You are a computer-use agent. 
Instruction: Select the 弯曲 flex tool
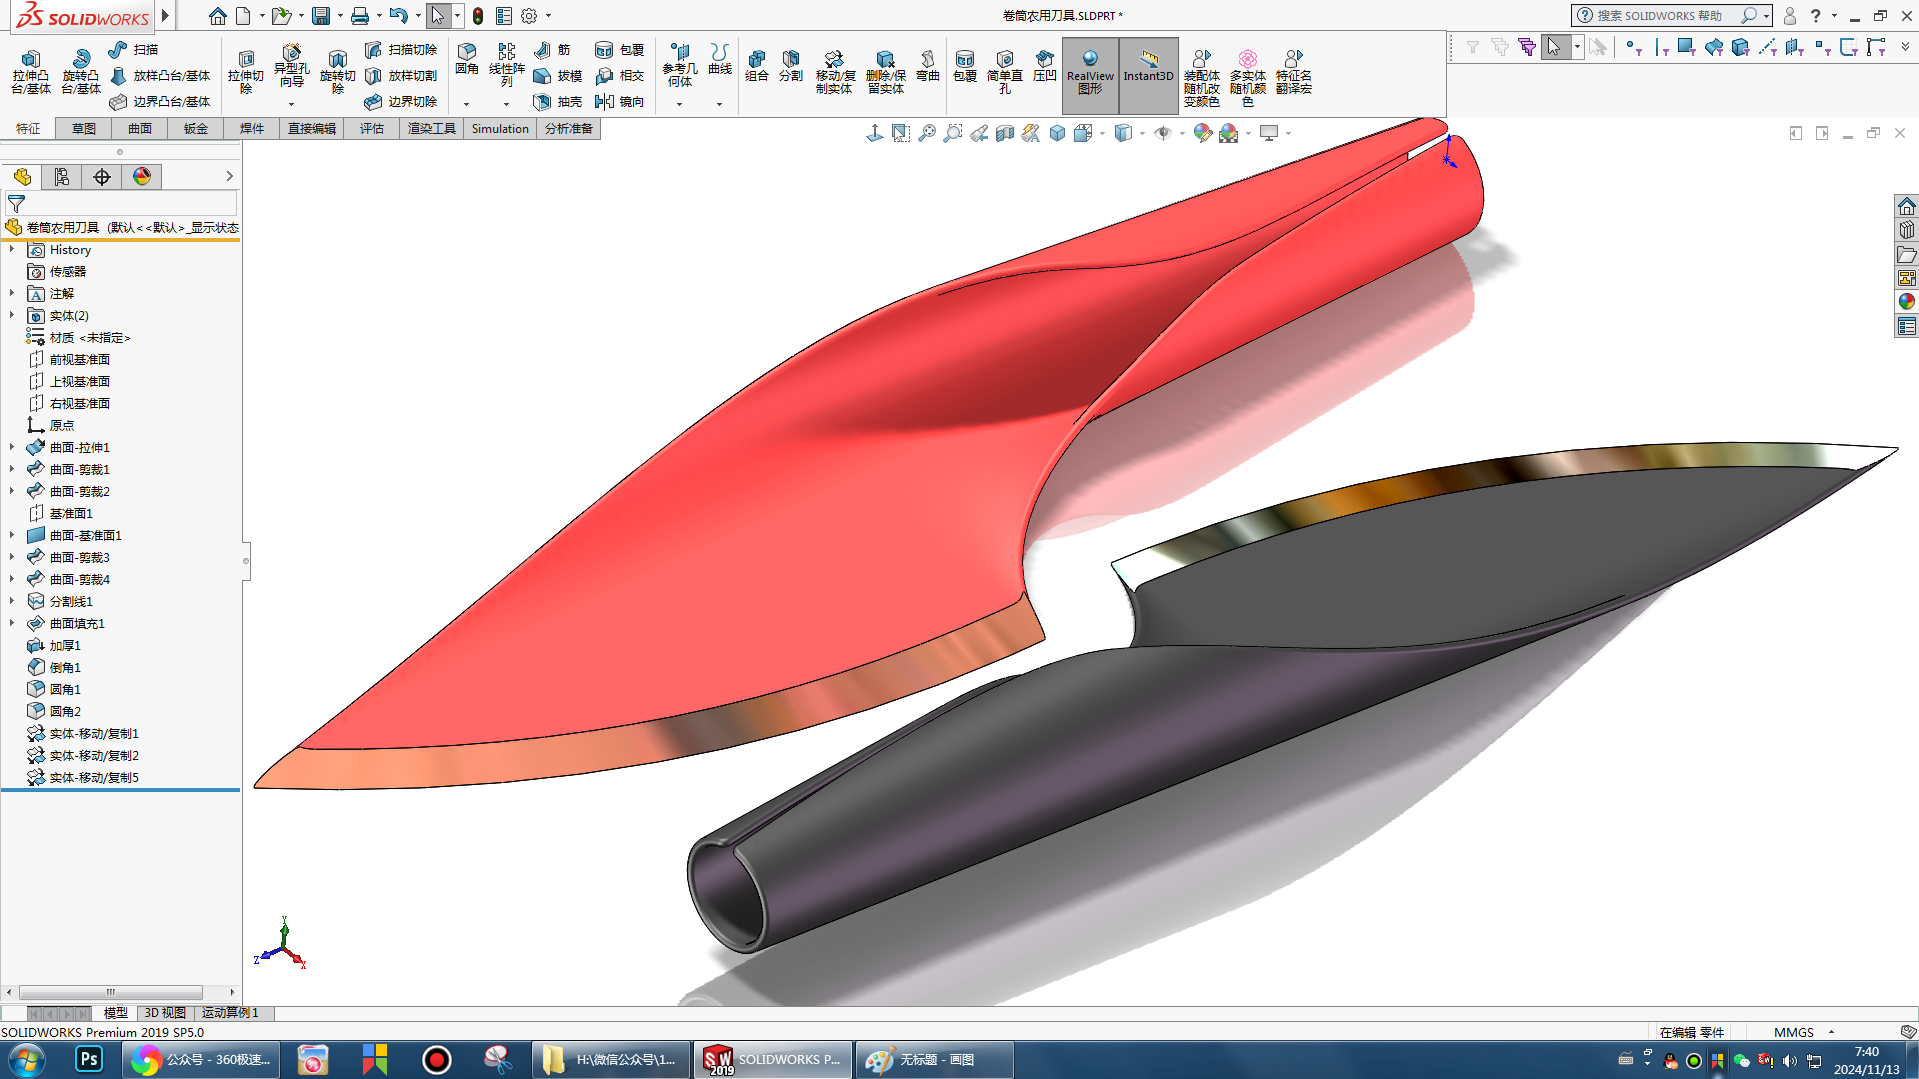pyautogui.click(x=928, y=66)
